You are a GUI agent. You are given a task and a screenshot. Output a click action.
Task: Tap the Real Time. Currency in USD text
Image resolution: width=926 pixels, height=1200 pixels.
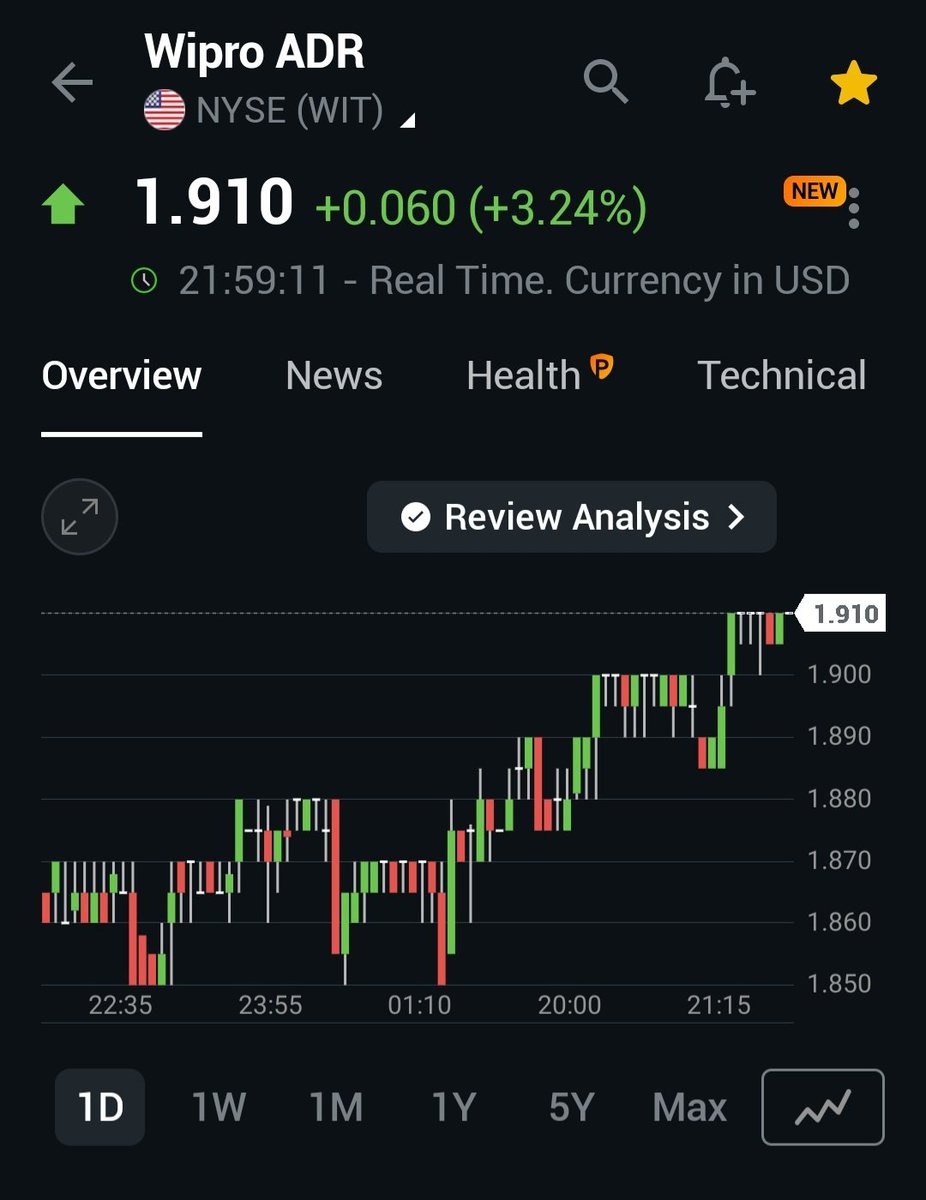pyautogui.click(x=610, y=281)
